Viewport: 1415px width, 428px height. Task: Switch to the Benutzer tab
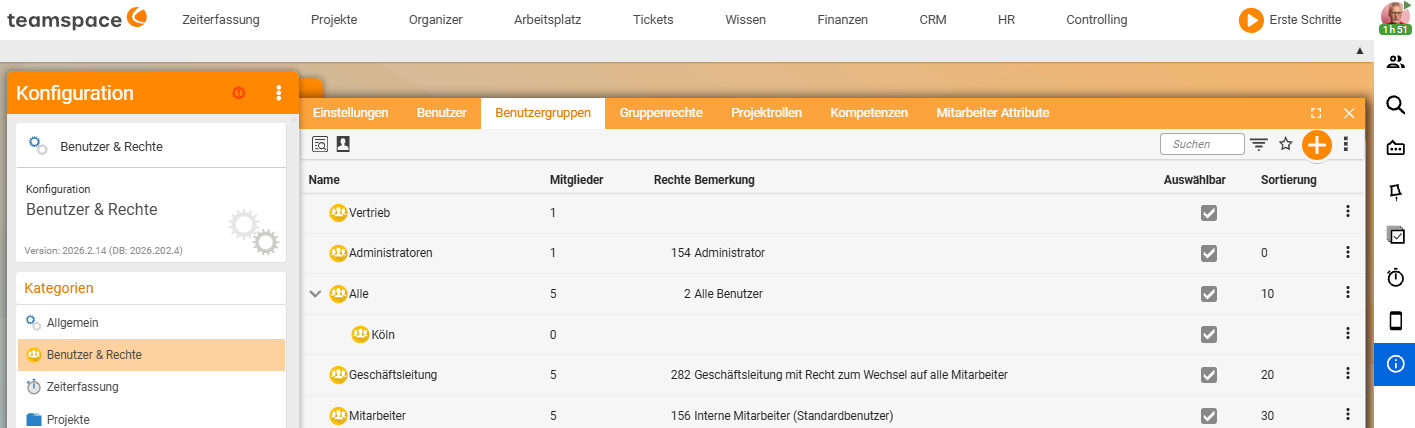[x=442, y=113]
